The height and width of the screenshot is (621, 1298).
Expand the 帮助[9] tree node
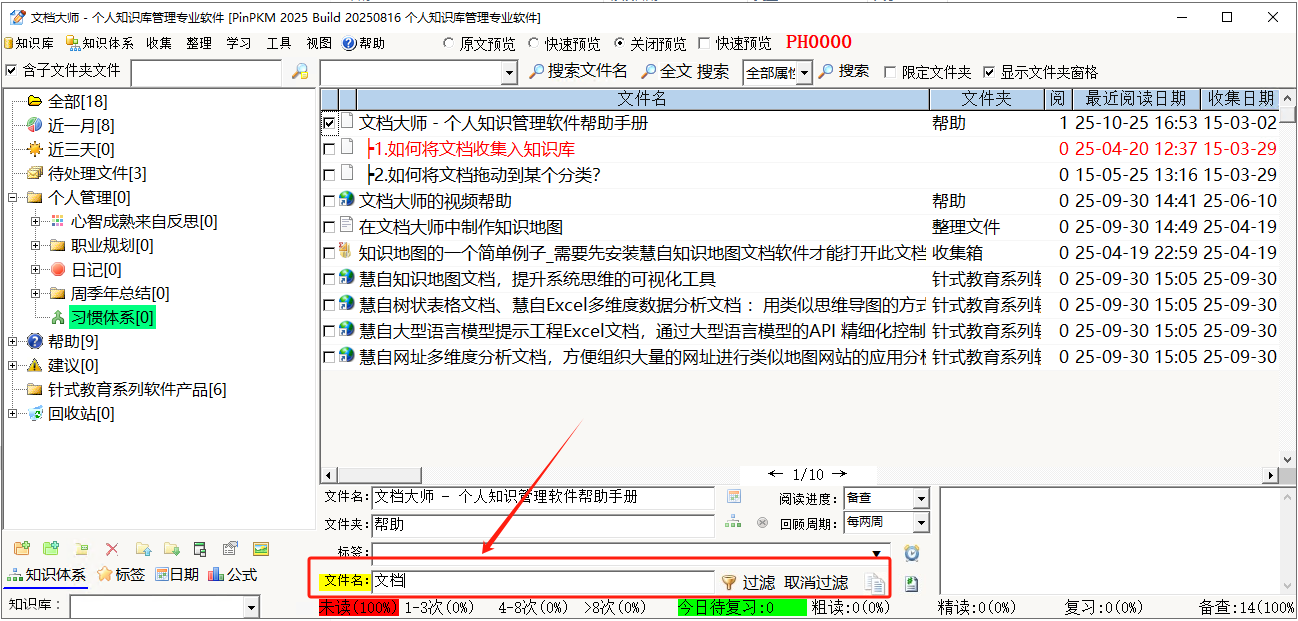point(13,342)
